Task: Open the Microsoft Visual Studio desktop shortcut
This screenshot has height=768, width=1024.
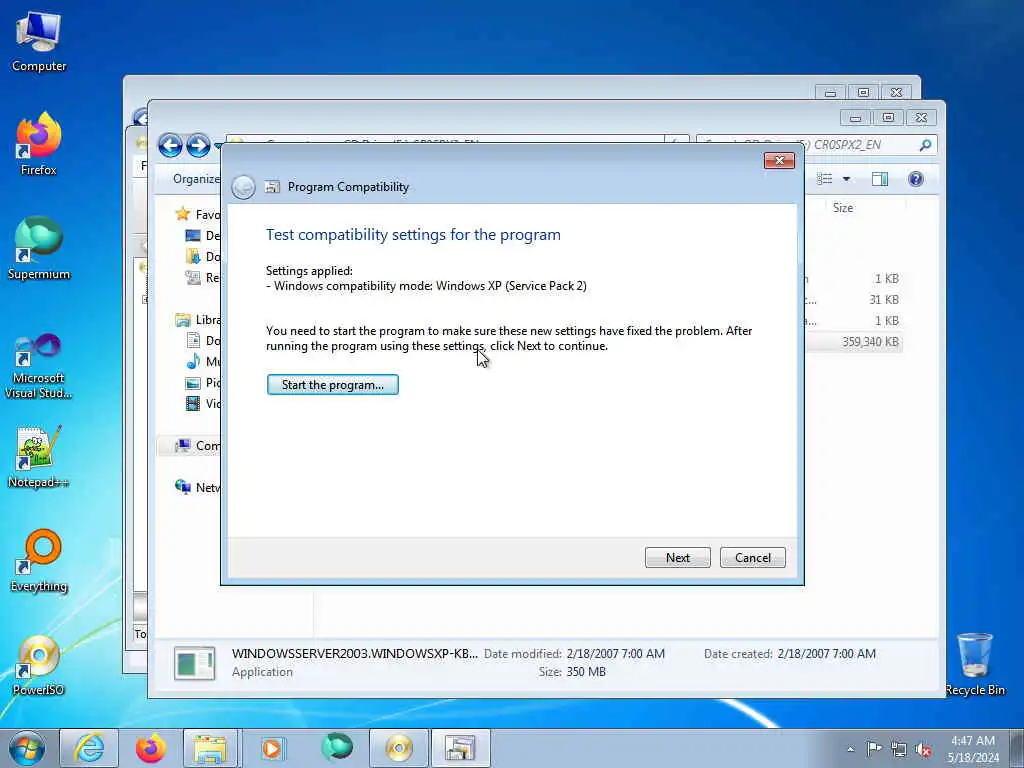Action: click(x=39, y=366)
